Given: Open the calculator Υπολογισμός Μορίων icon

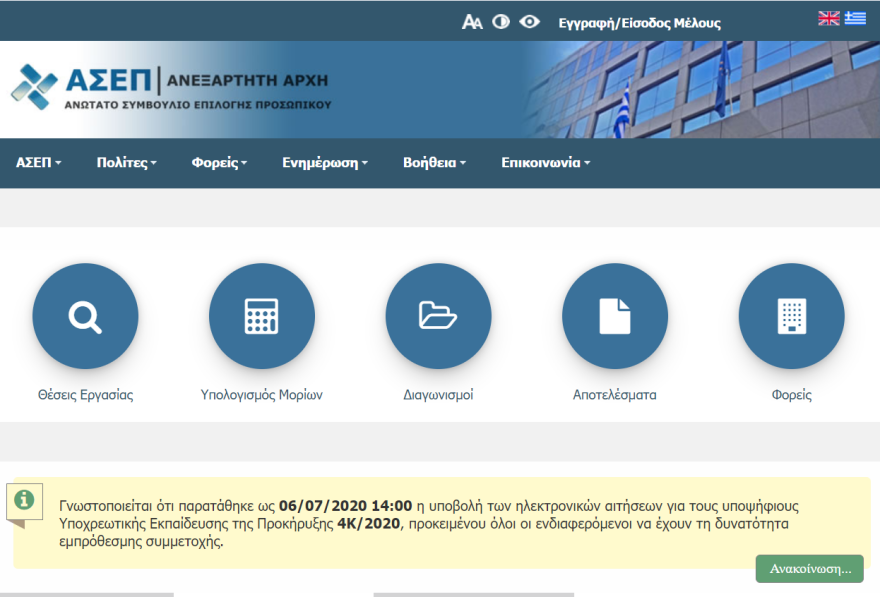Looking at the screenshot, I should coord(261,317).
